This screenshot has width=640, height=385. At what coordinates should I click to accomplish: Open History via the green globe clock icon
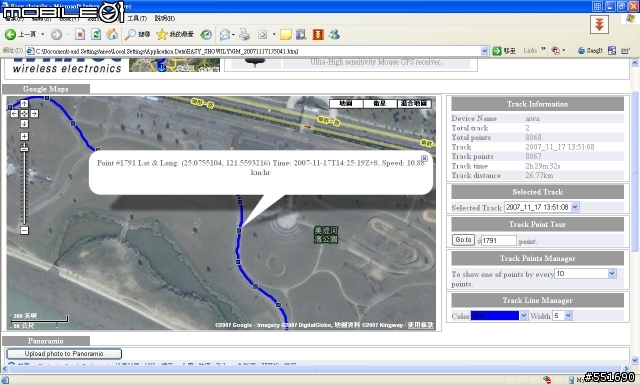[x=206, y=35]
